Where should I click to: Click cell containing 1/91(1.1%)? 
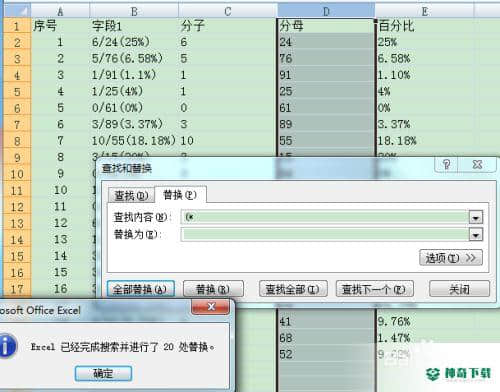tap(134, 75)
